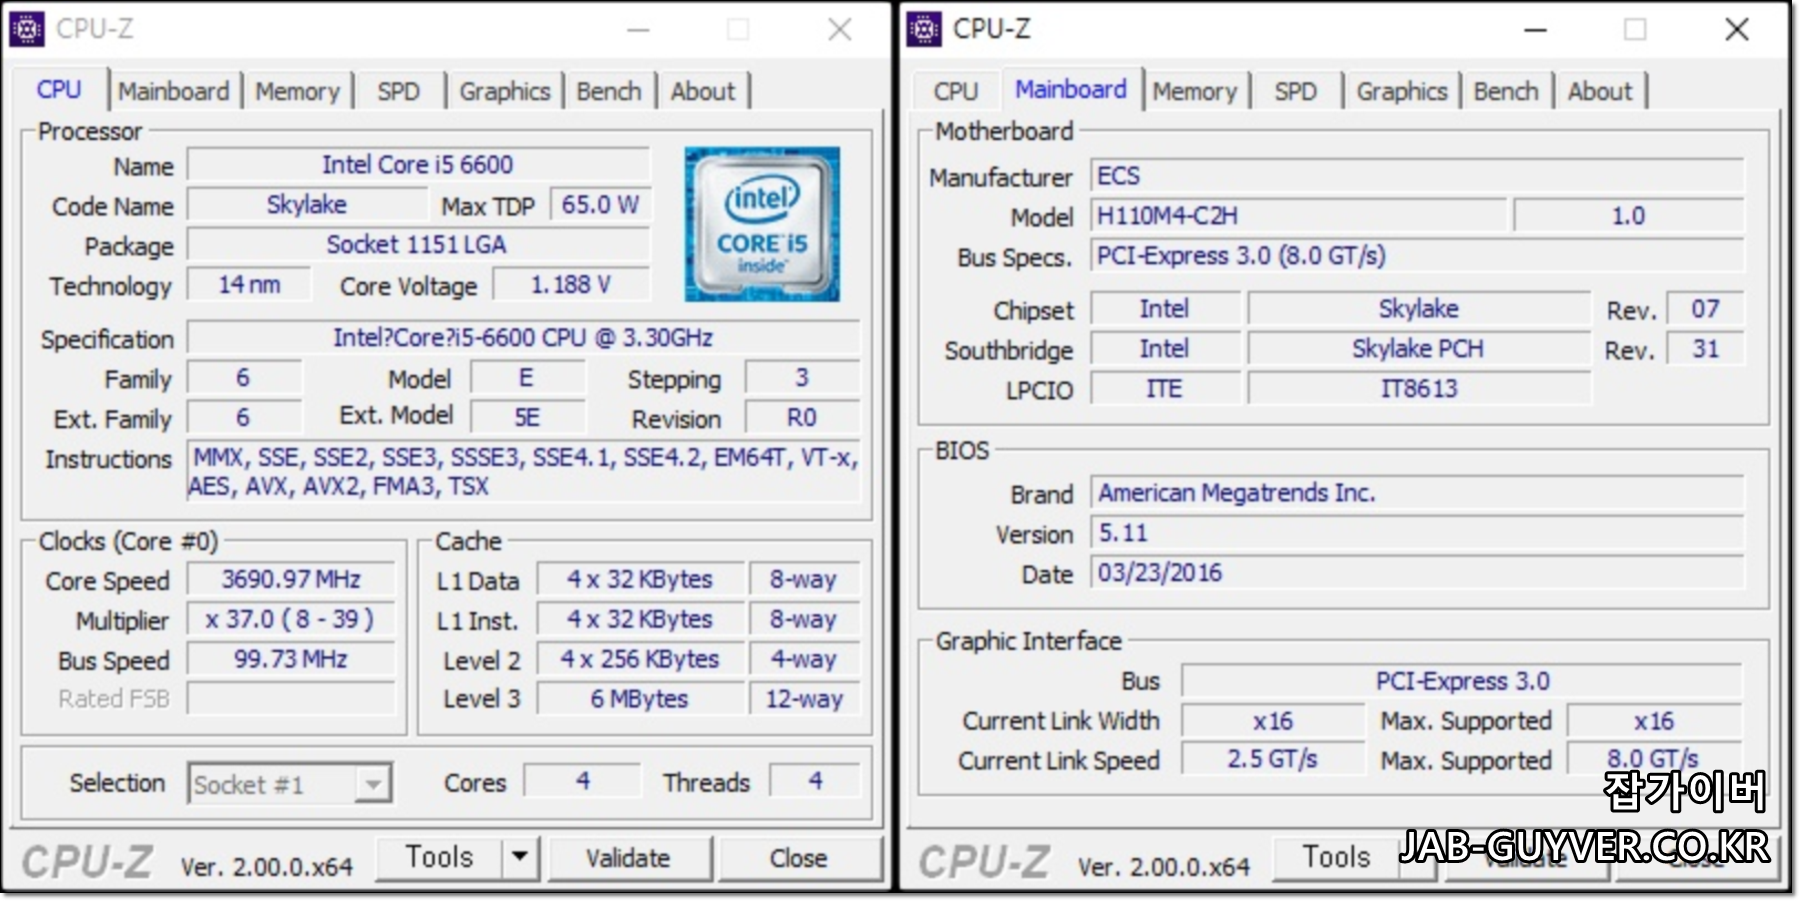Open About tab in left CPU-Z window
This screenshot has width=1800, height=901.
coord(702,91)
